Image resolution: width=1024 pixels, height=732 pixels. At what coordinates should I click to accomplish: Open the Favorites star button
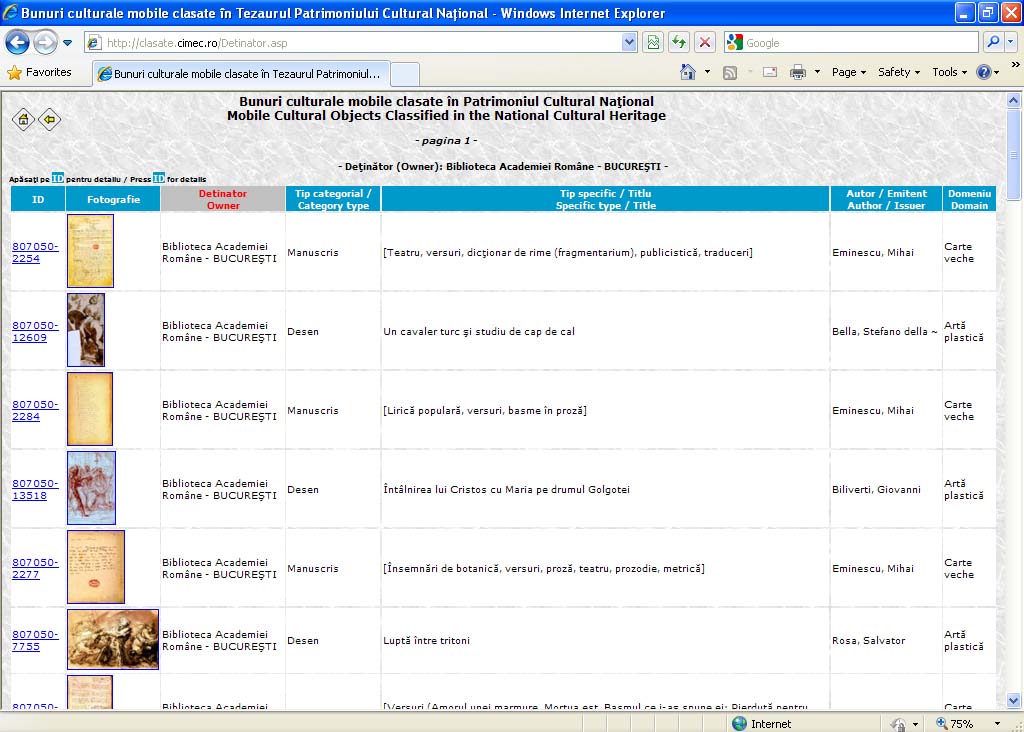coord(39,72)
